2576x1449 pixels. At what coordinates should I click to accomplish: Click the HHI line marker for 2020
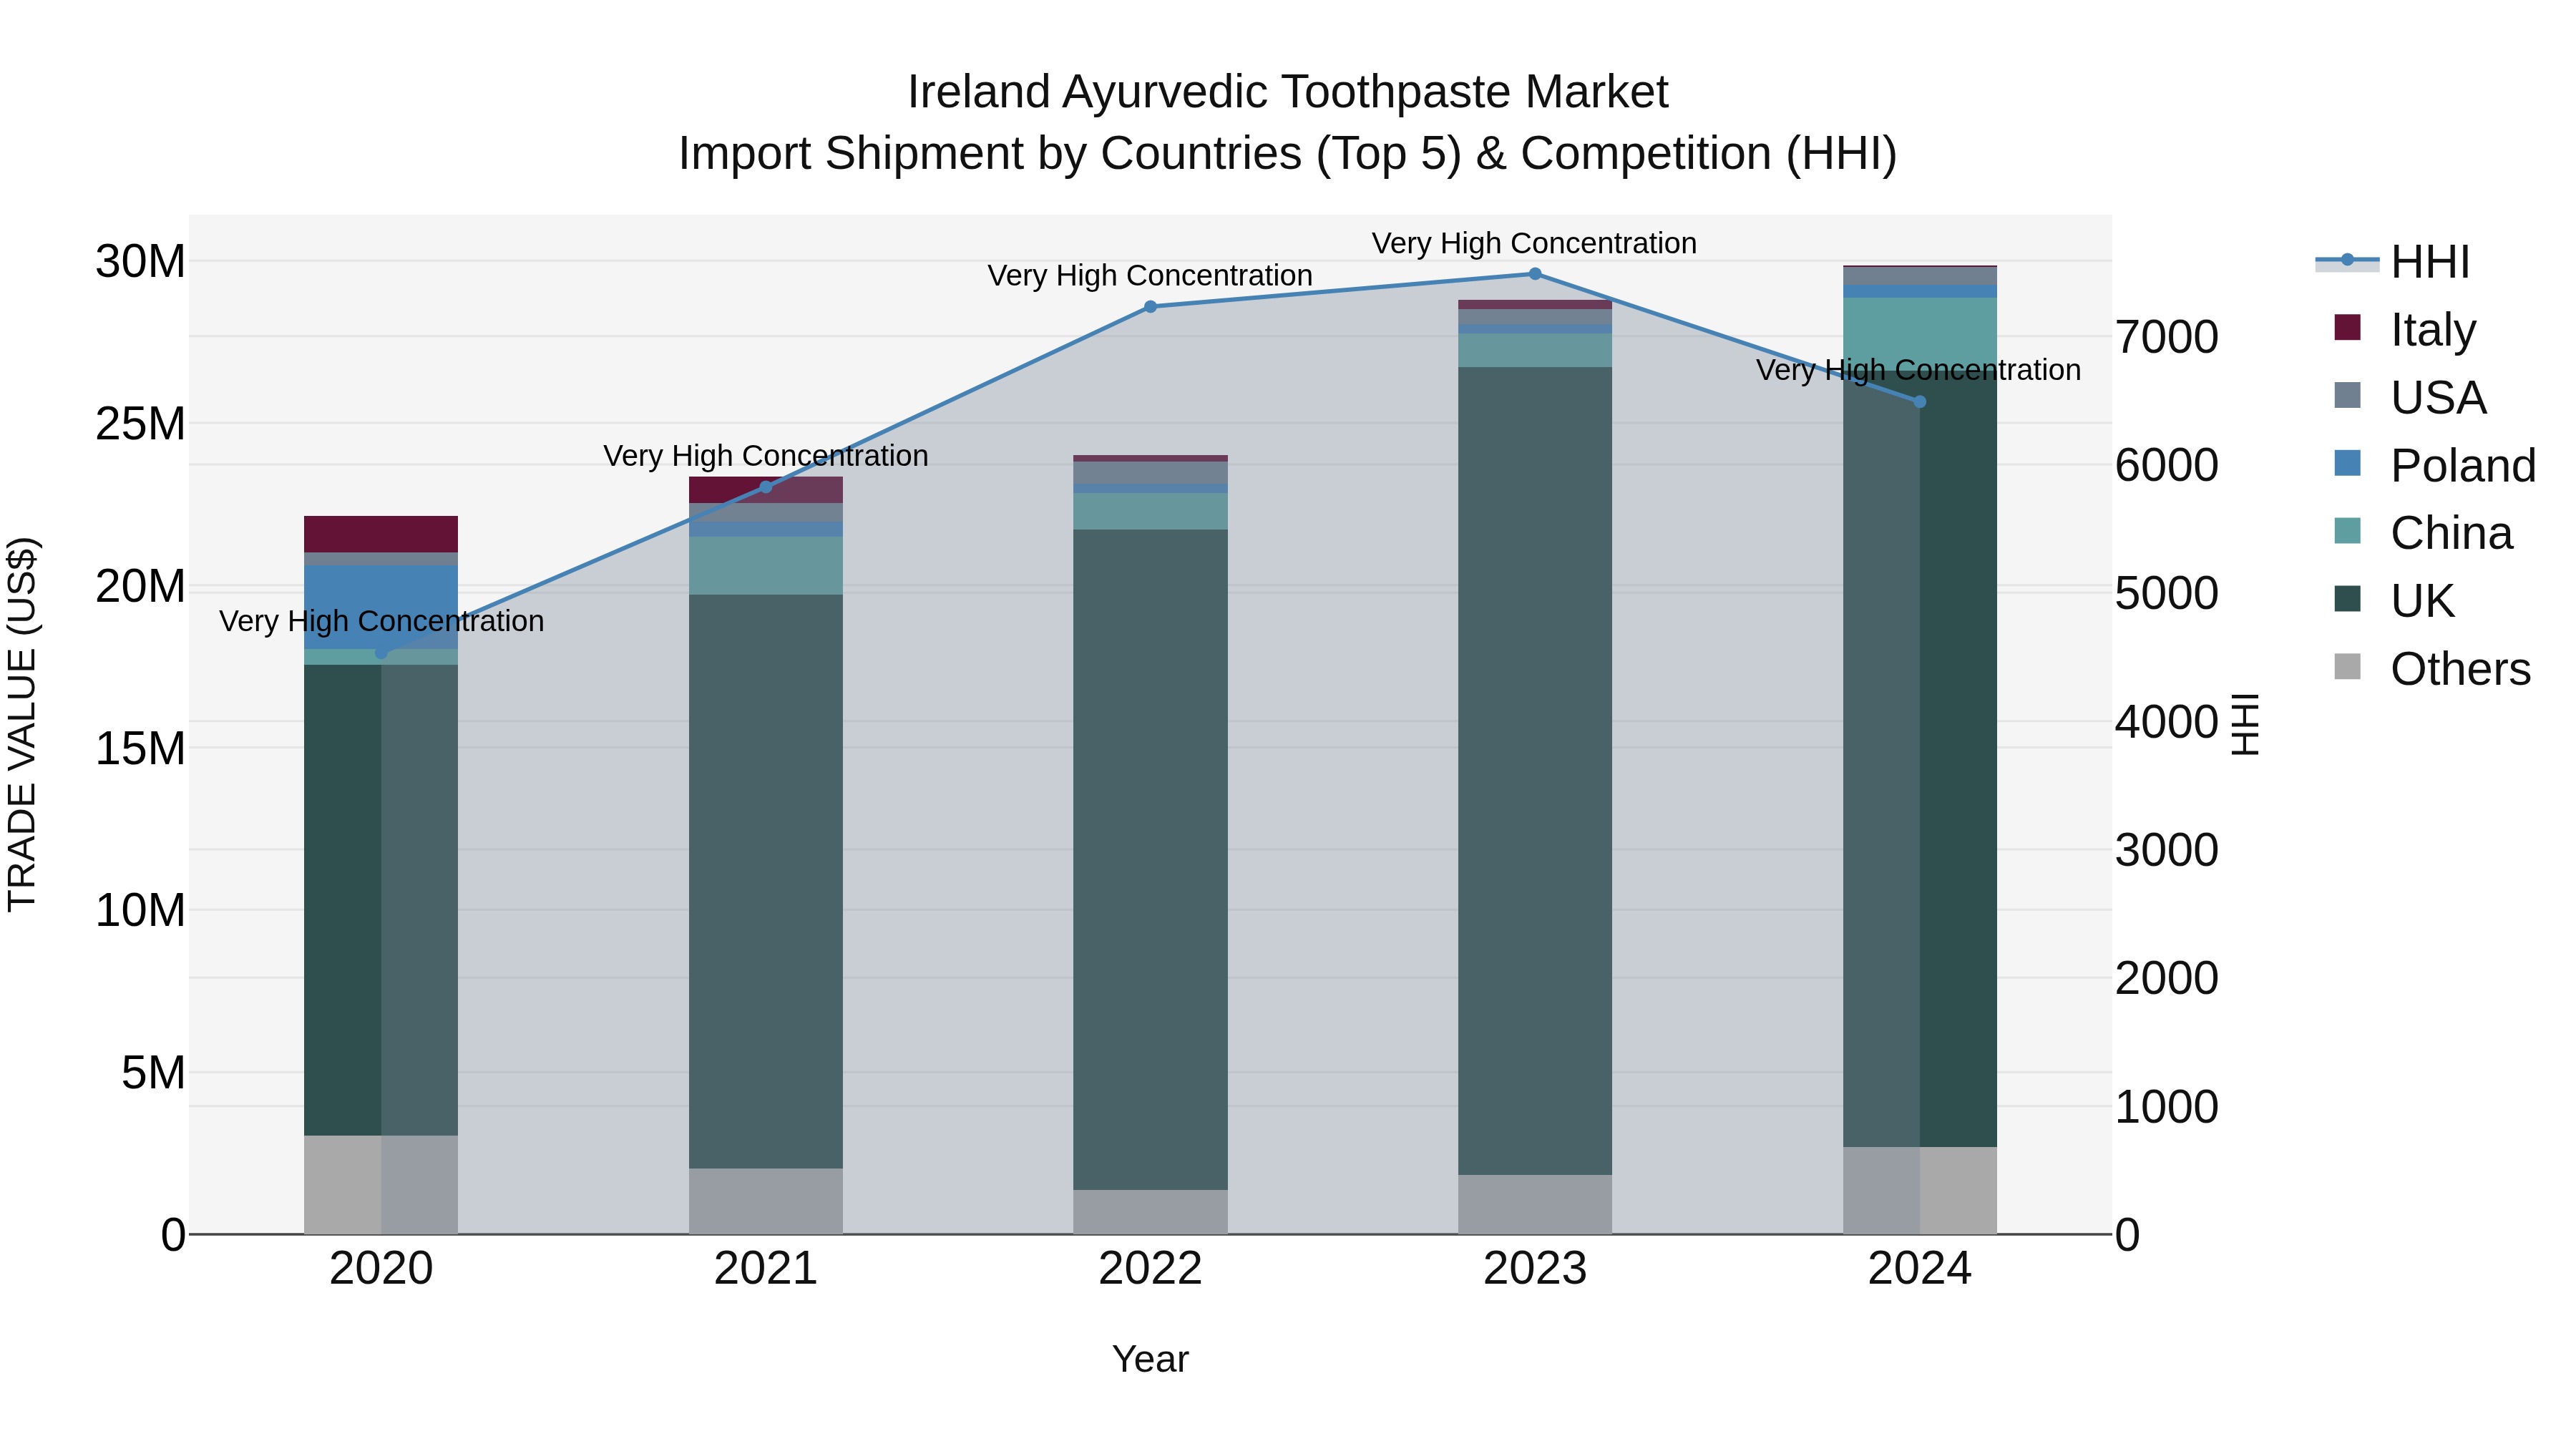pyautogui.click(x=381, y=653)
